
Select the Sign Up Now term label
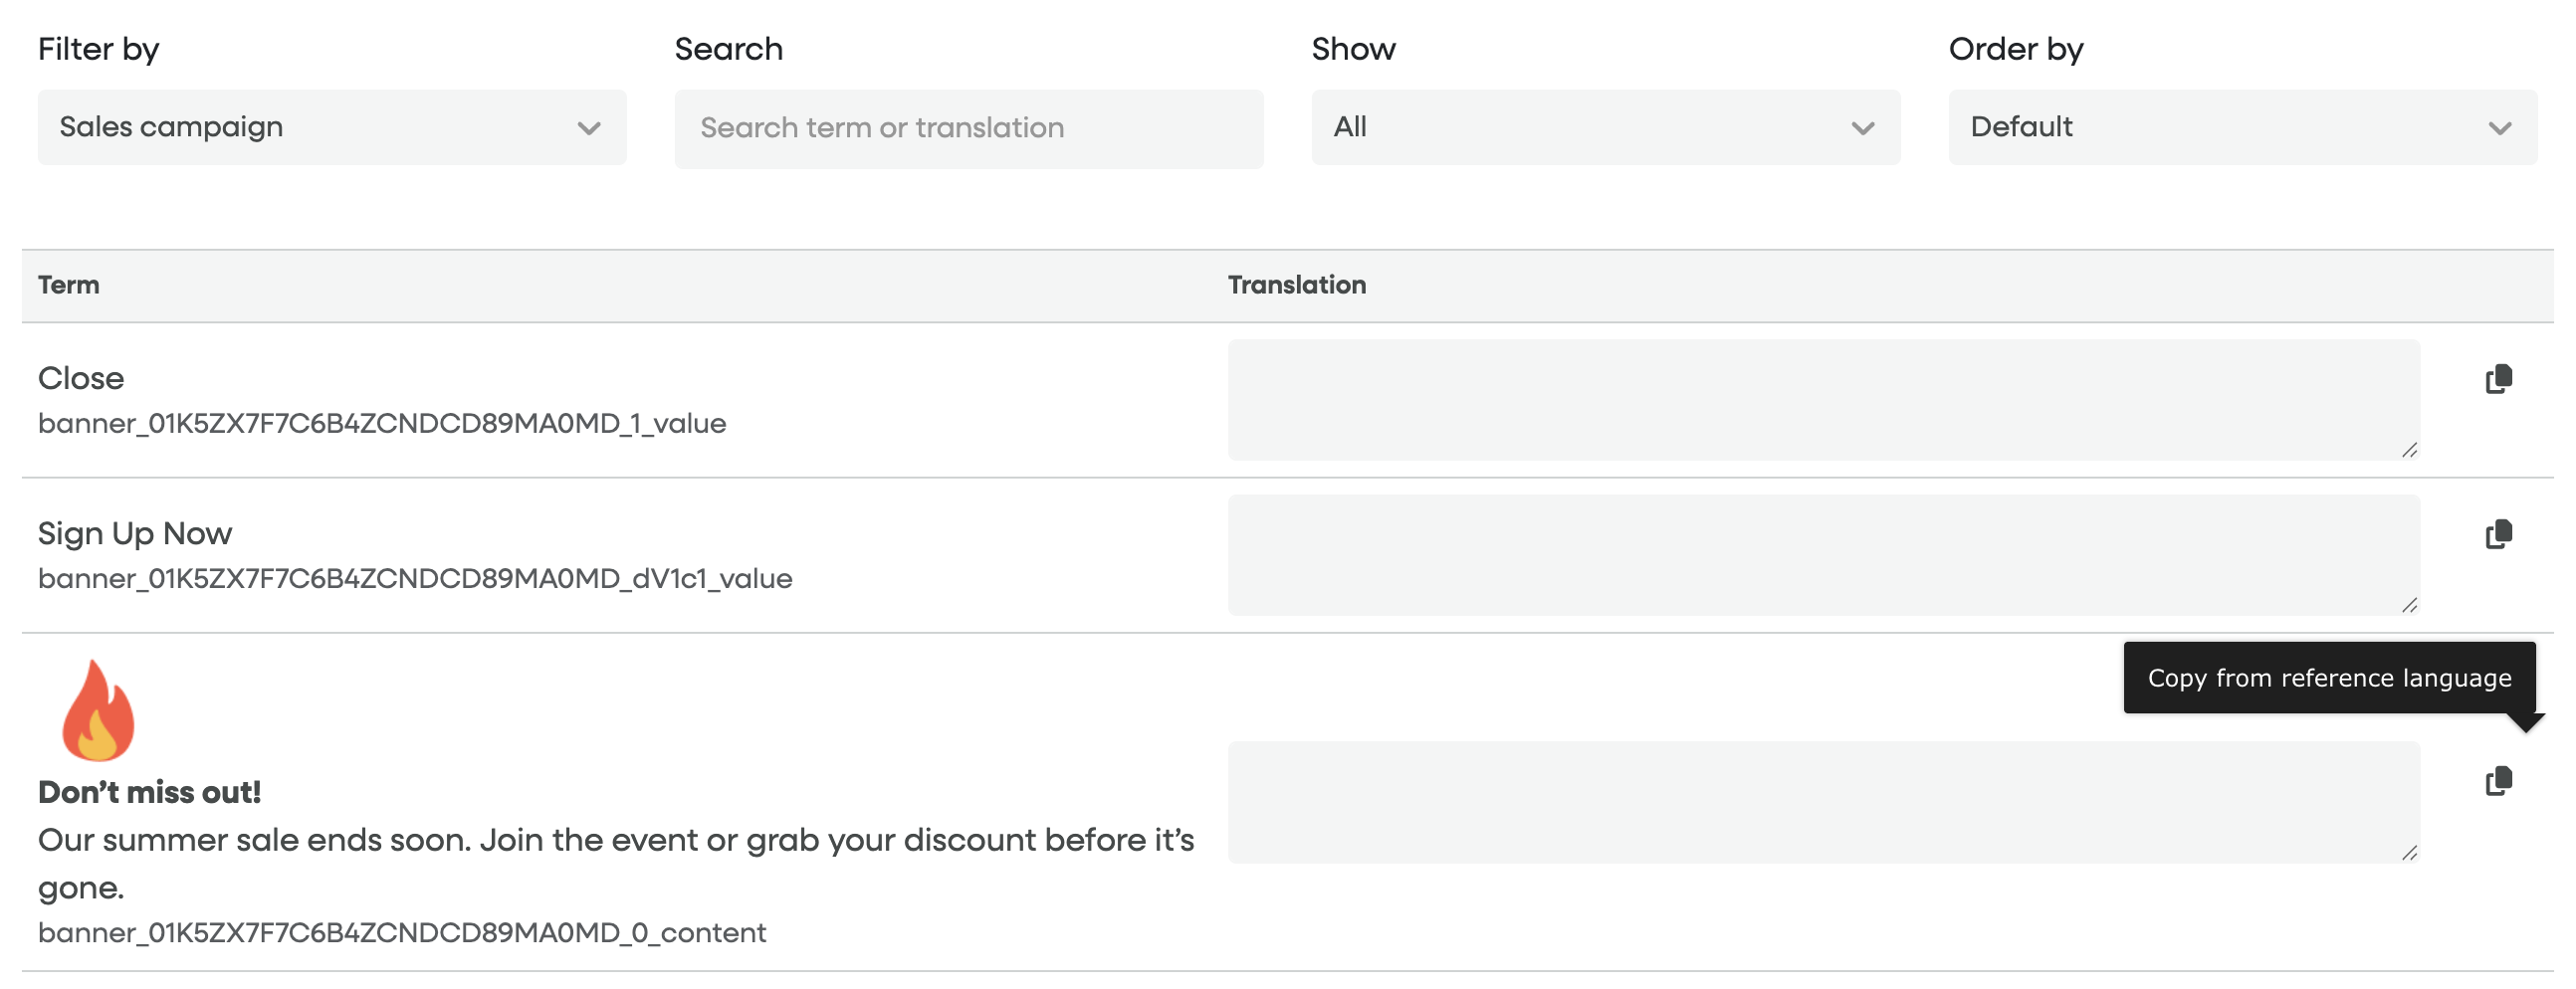tap(135, 533)
